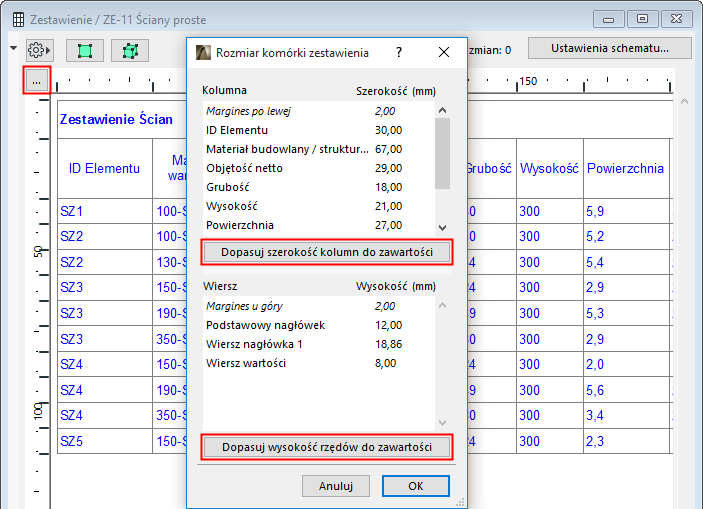Click Kolumna list scrollbar thumb
The image size is (703, 509).
pos(443,153)
